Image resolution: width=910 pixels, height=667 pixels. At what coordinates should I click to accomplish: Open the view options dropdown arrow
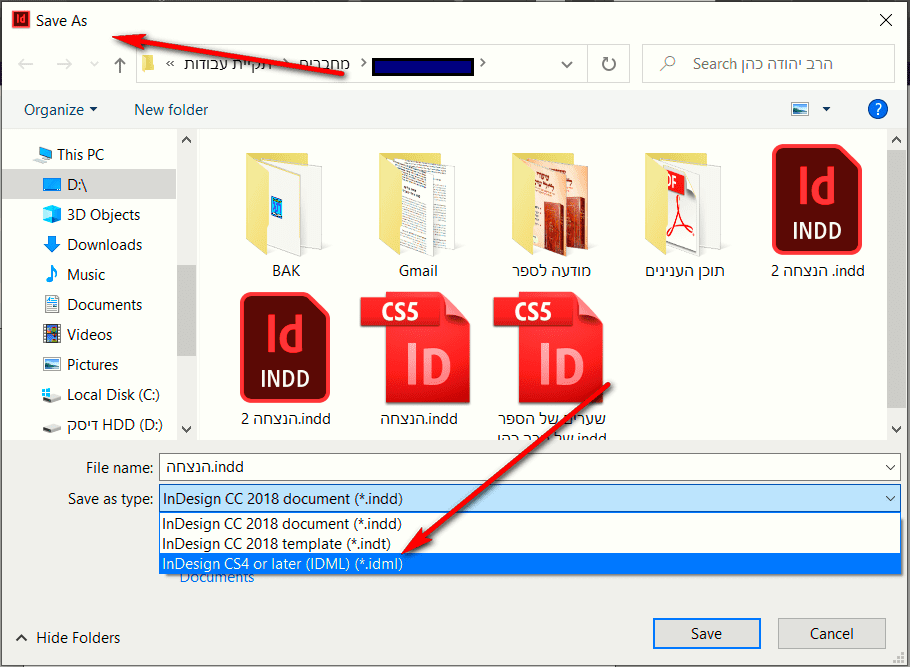click(826, 109)
